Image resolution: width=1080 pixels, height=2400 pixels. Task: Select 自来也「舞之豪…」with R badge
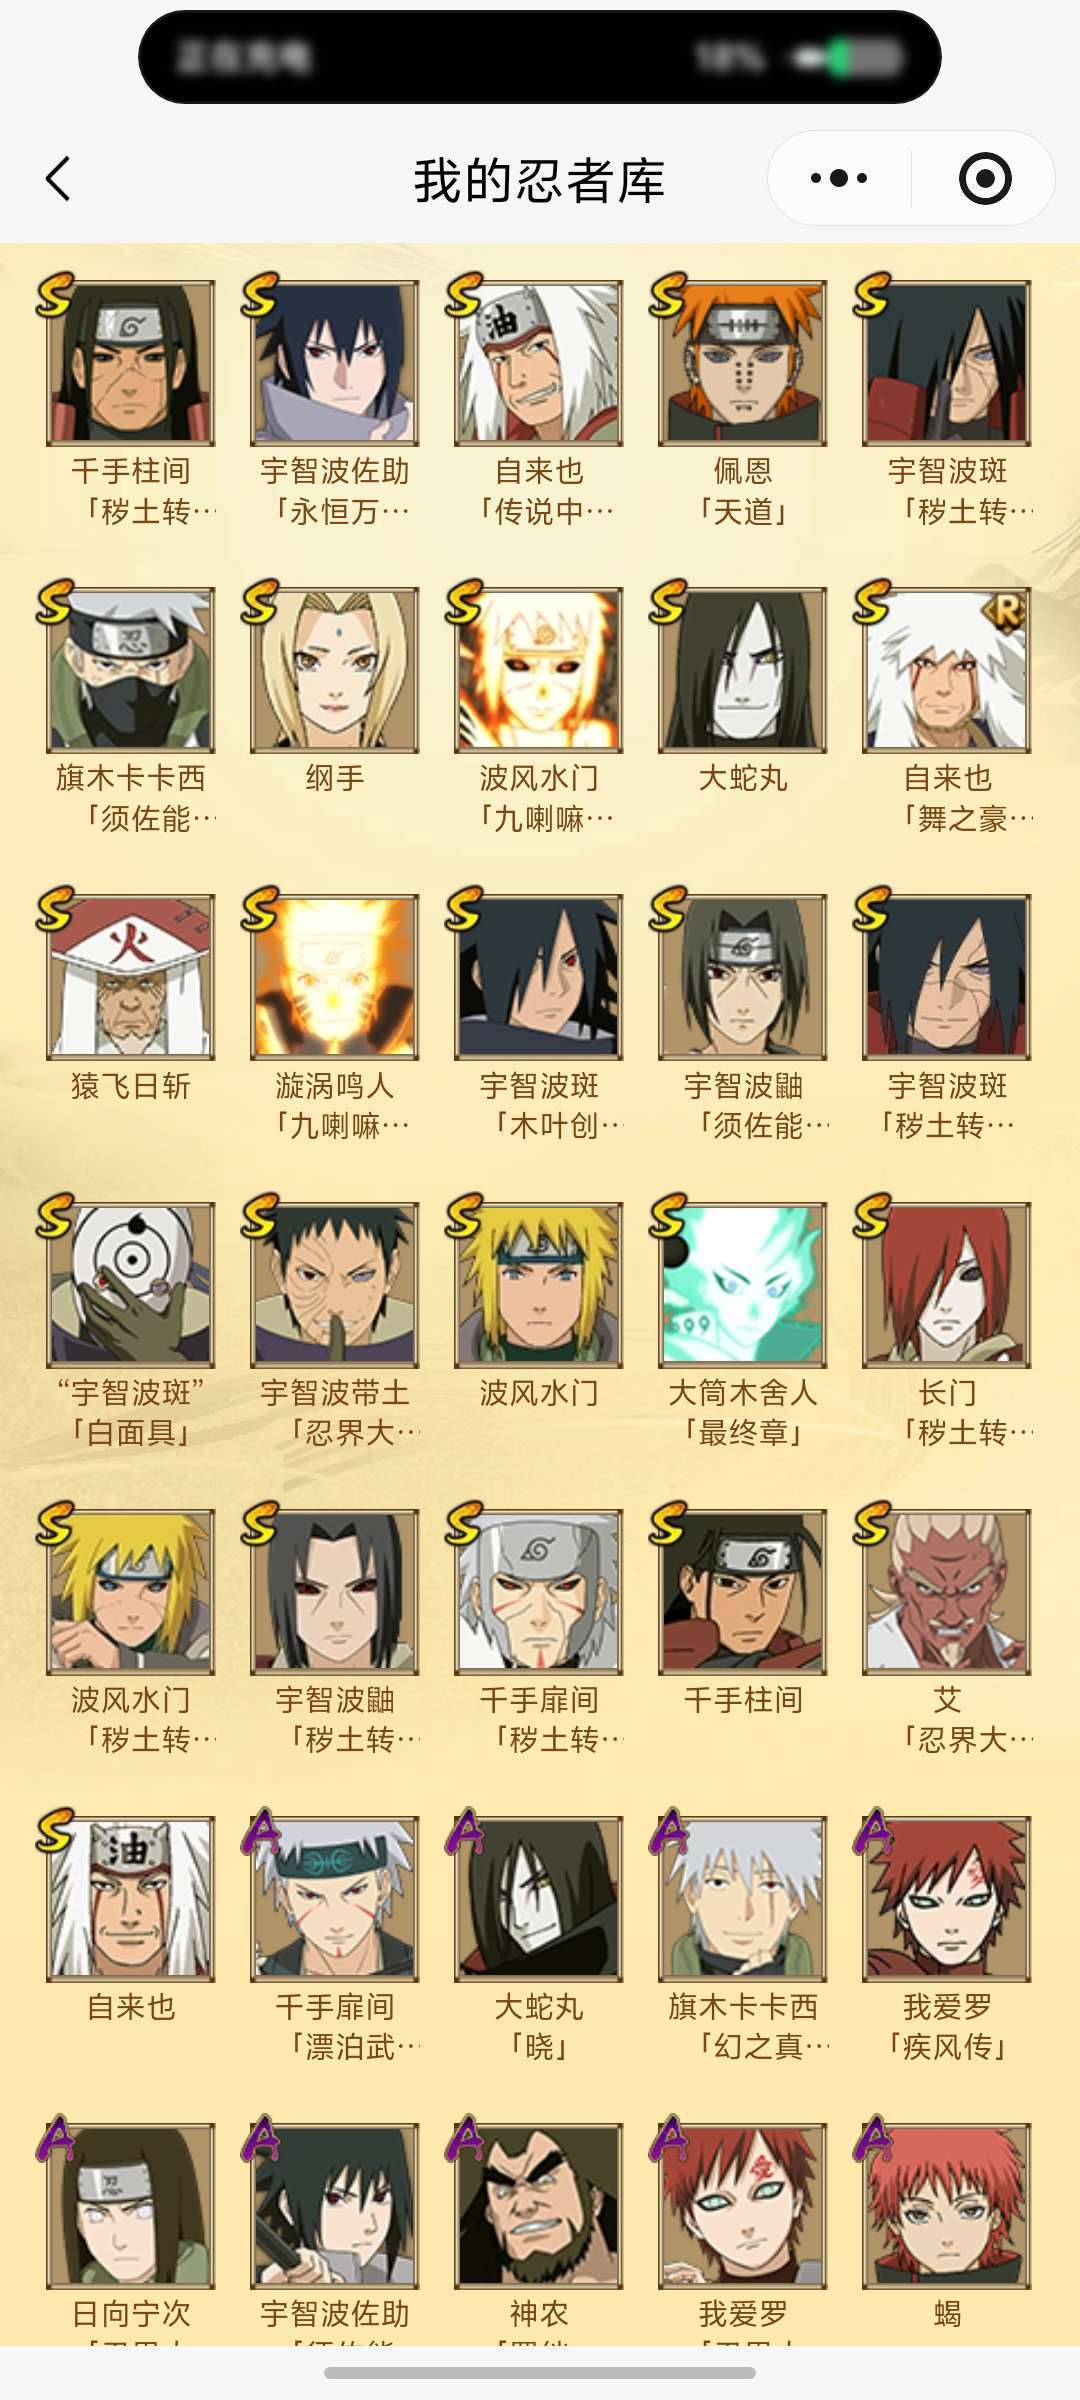coord(947,670)
